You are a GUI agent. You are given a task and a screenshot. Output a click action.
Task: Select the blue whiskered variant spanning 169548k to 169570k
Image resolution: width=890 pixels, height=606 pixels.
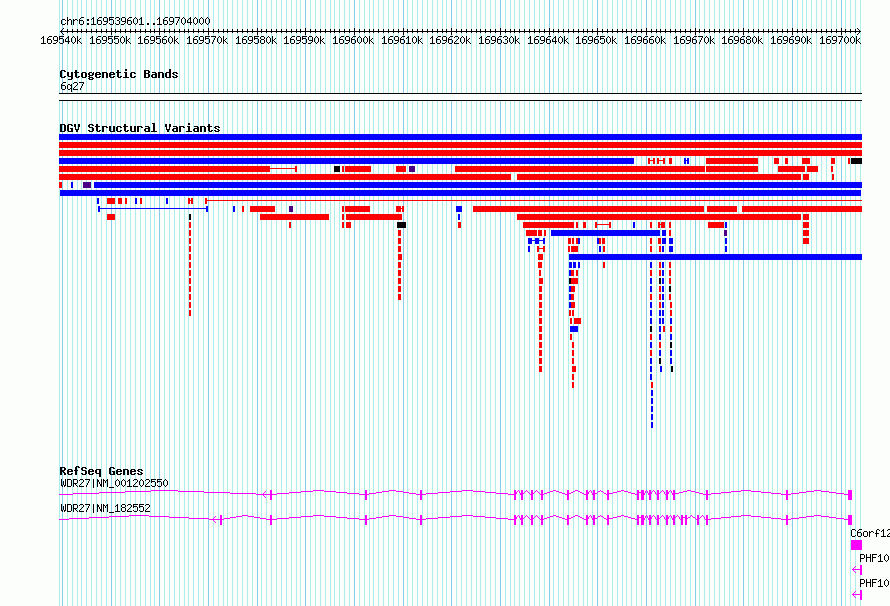pos(153,209)
